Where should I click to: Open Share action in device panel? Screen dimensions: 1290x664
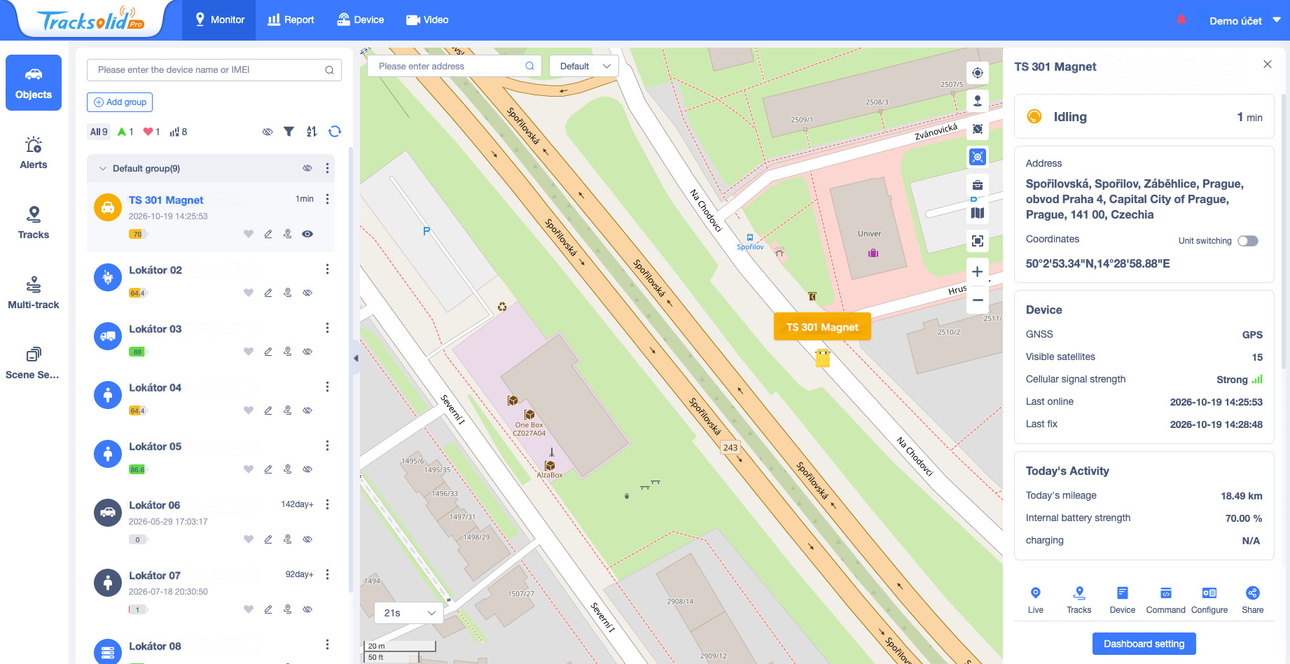pos(1253,600)
